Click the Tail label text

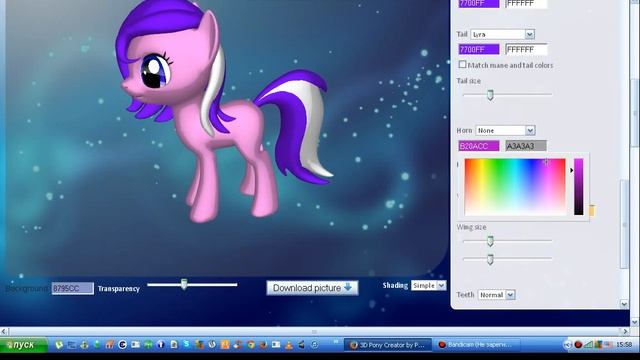click(462, 34)
